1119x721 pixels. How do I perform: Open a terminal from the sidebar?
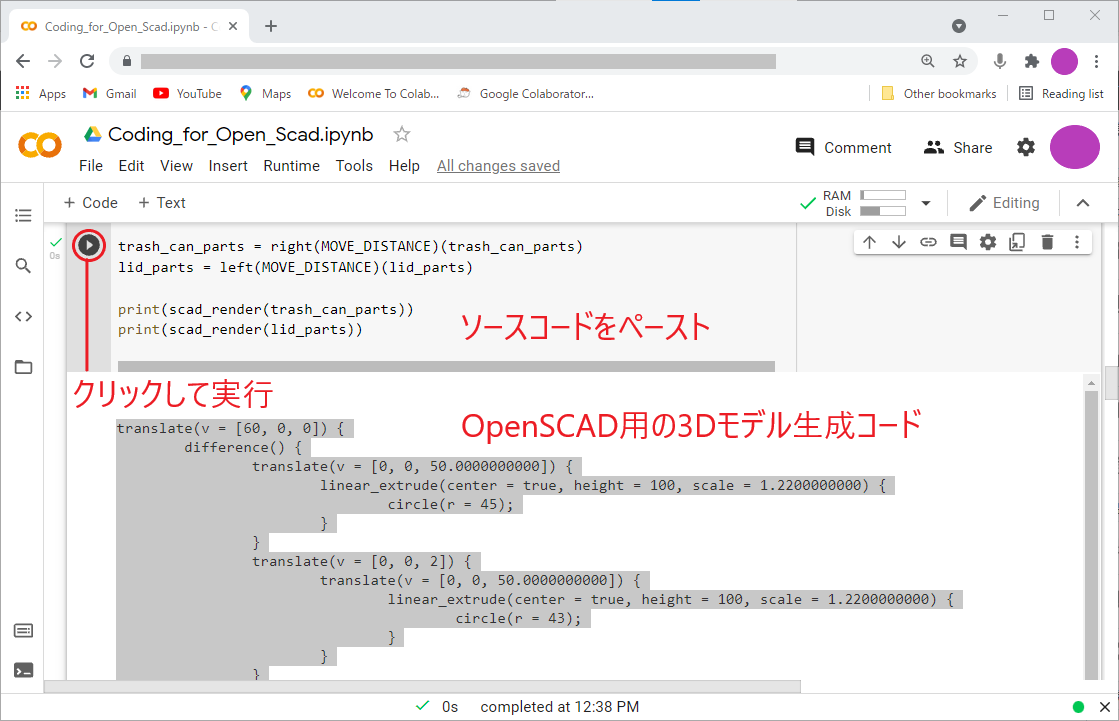click(x=23, y=669)
